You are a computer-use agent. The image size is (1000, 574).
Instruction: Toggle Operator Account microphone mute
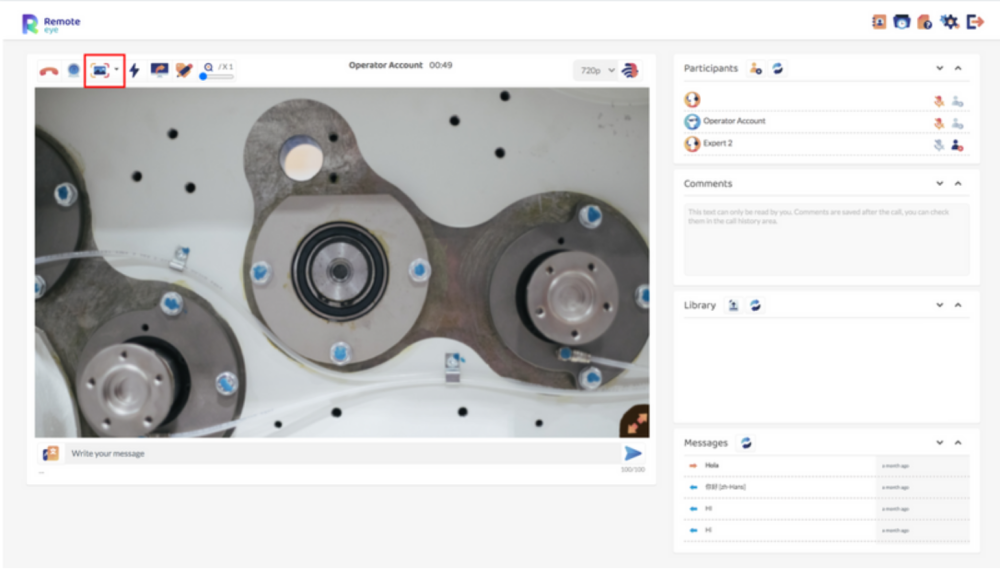(939, 123)
